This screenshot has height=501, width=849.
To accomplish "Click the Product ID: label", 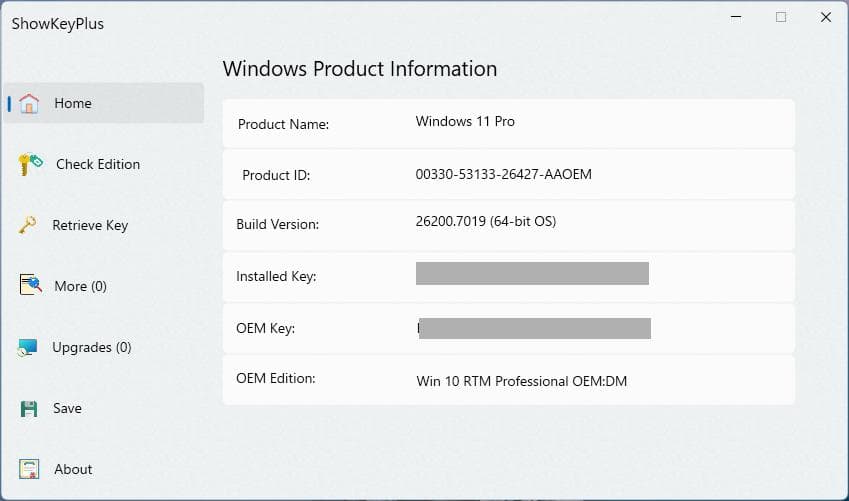I will 276,175.
